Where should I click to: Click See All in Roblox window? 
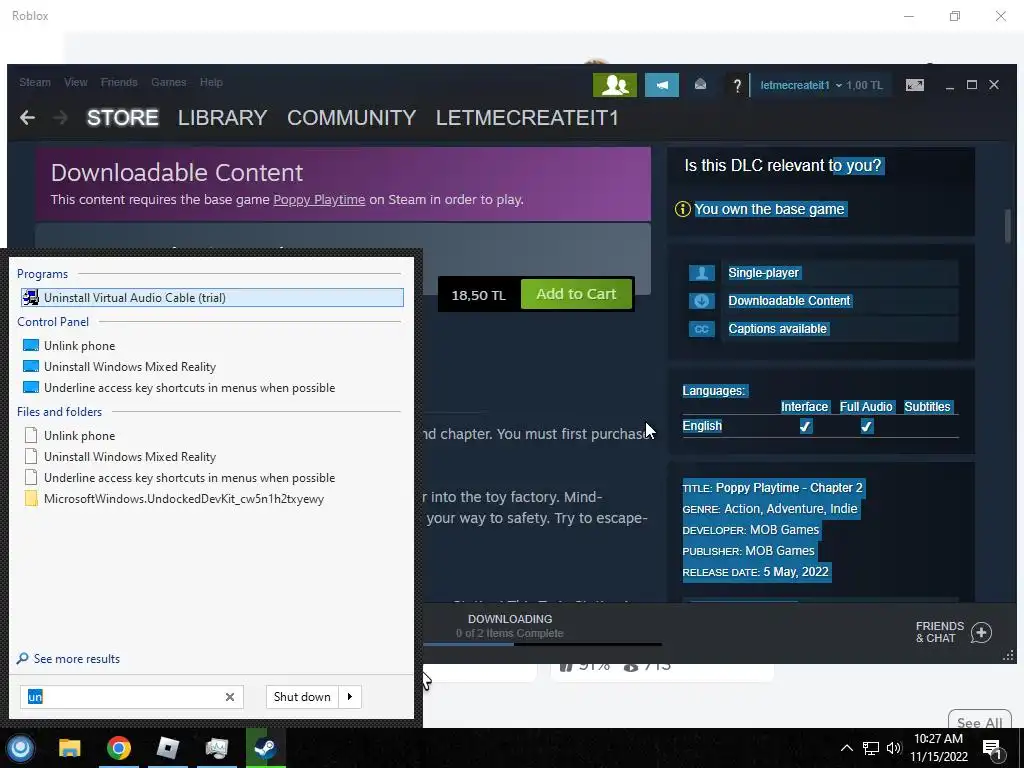coord(979,722)
